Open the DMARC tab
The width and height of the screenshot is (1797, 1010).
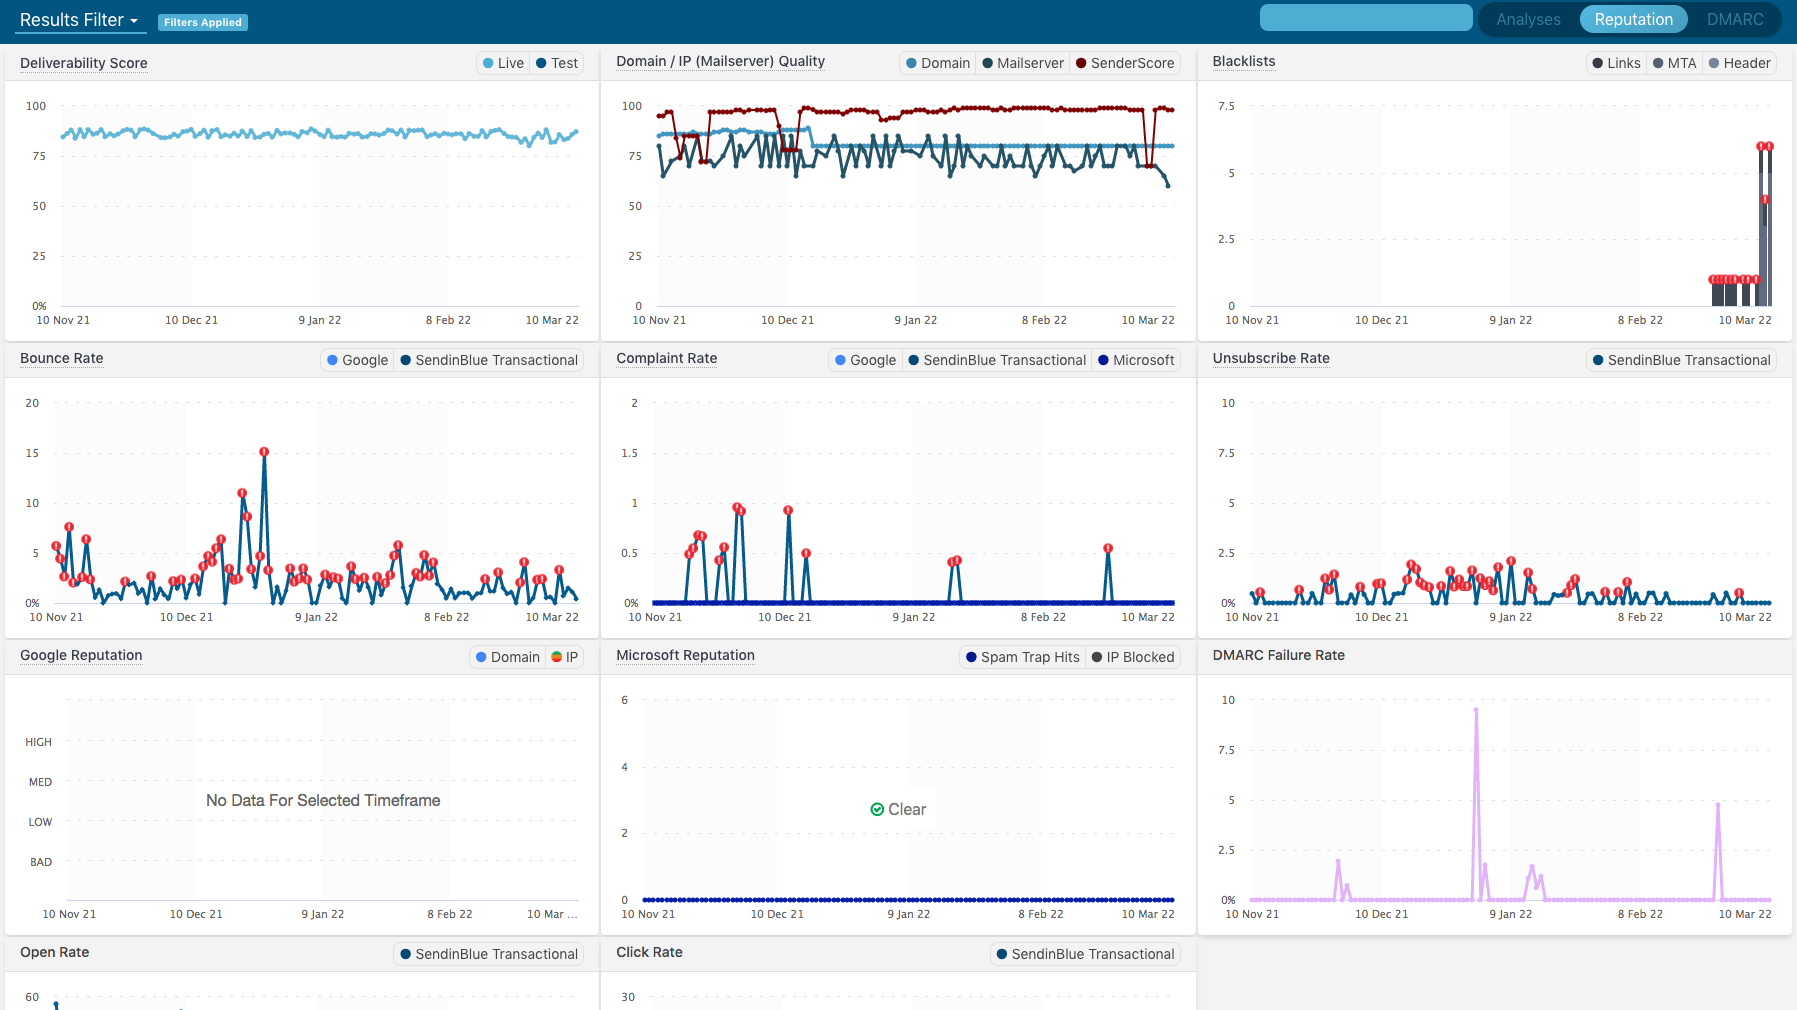pyautogui.click(x=1735, y=19)
